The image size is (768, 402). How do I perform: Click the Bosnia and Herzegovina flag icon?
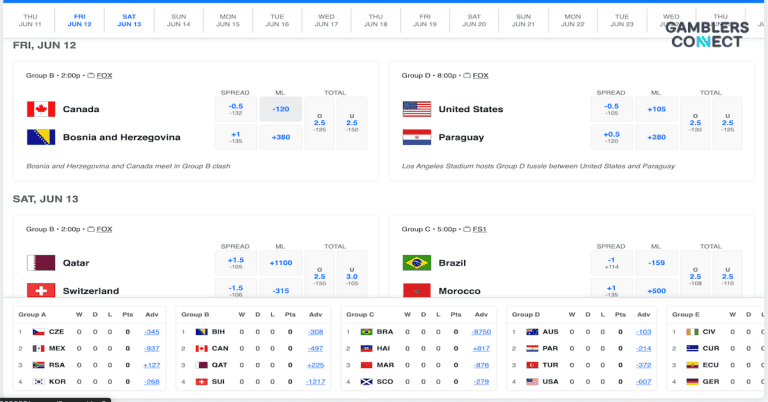pos(41,137)
